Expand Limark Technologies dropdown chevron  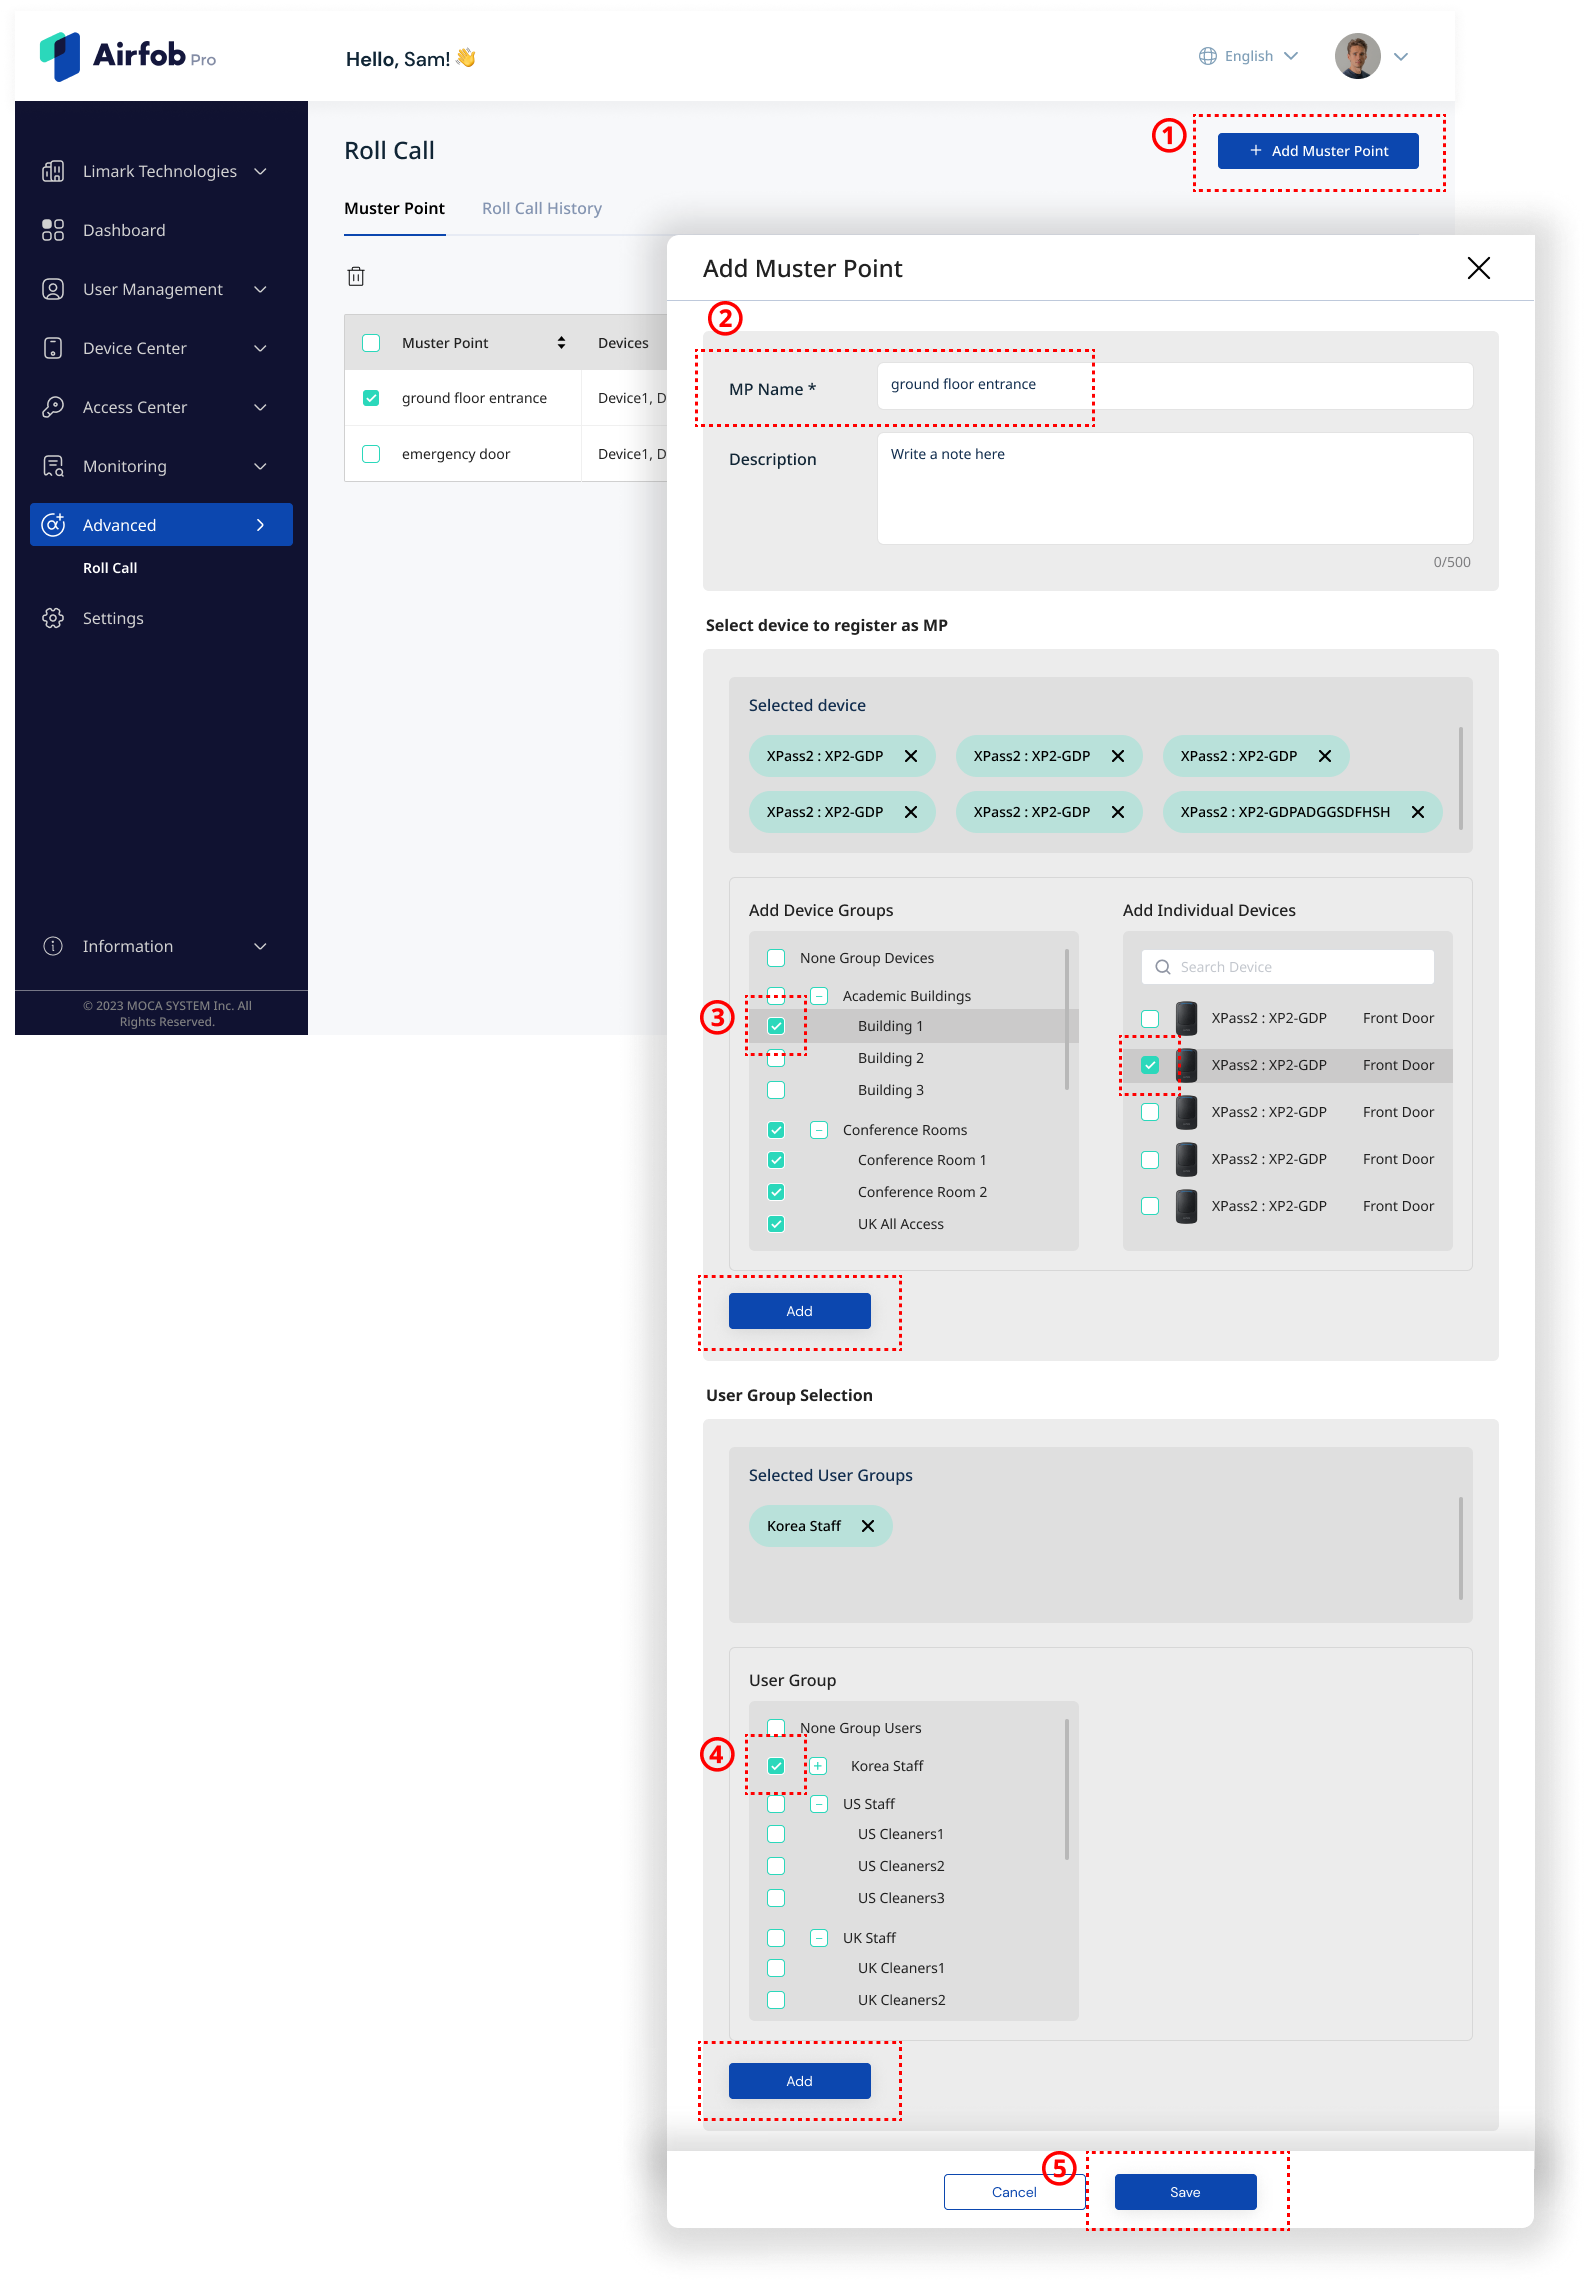coord(260,171)
